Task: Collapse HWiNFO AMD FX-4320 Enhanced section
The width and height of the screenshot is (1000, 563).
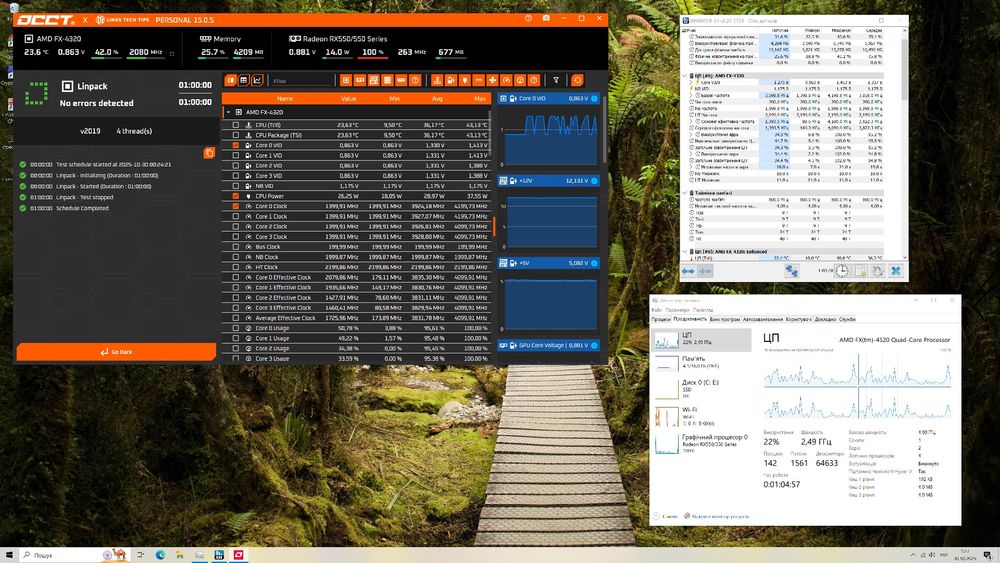Action: coord(686,252)
